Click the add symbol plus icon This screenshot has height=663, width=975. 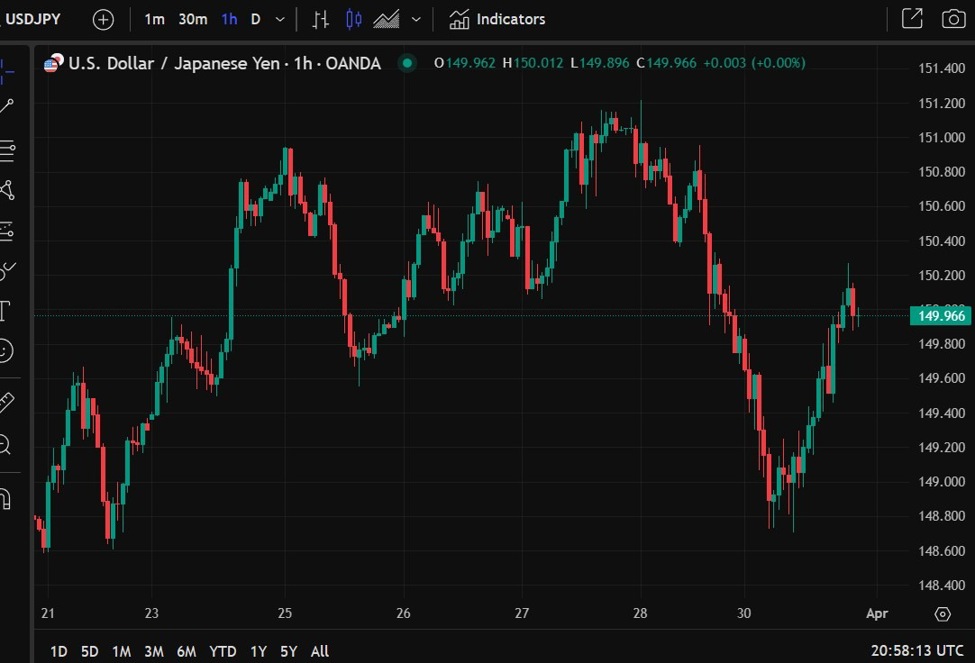[x=103, y=19]
